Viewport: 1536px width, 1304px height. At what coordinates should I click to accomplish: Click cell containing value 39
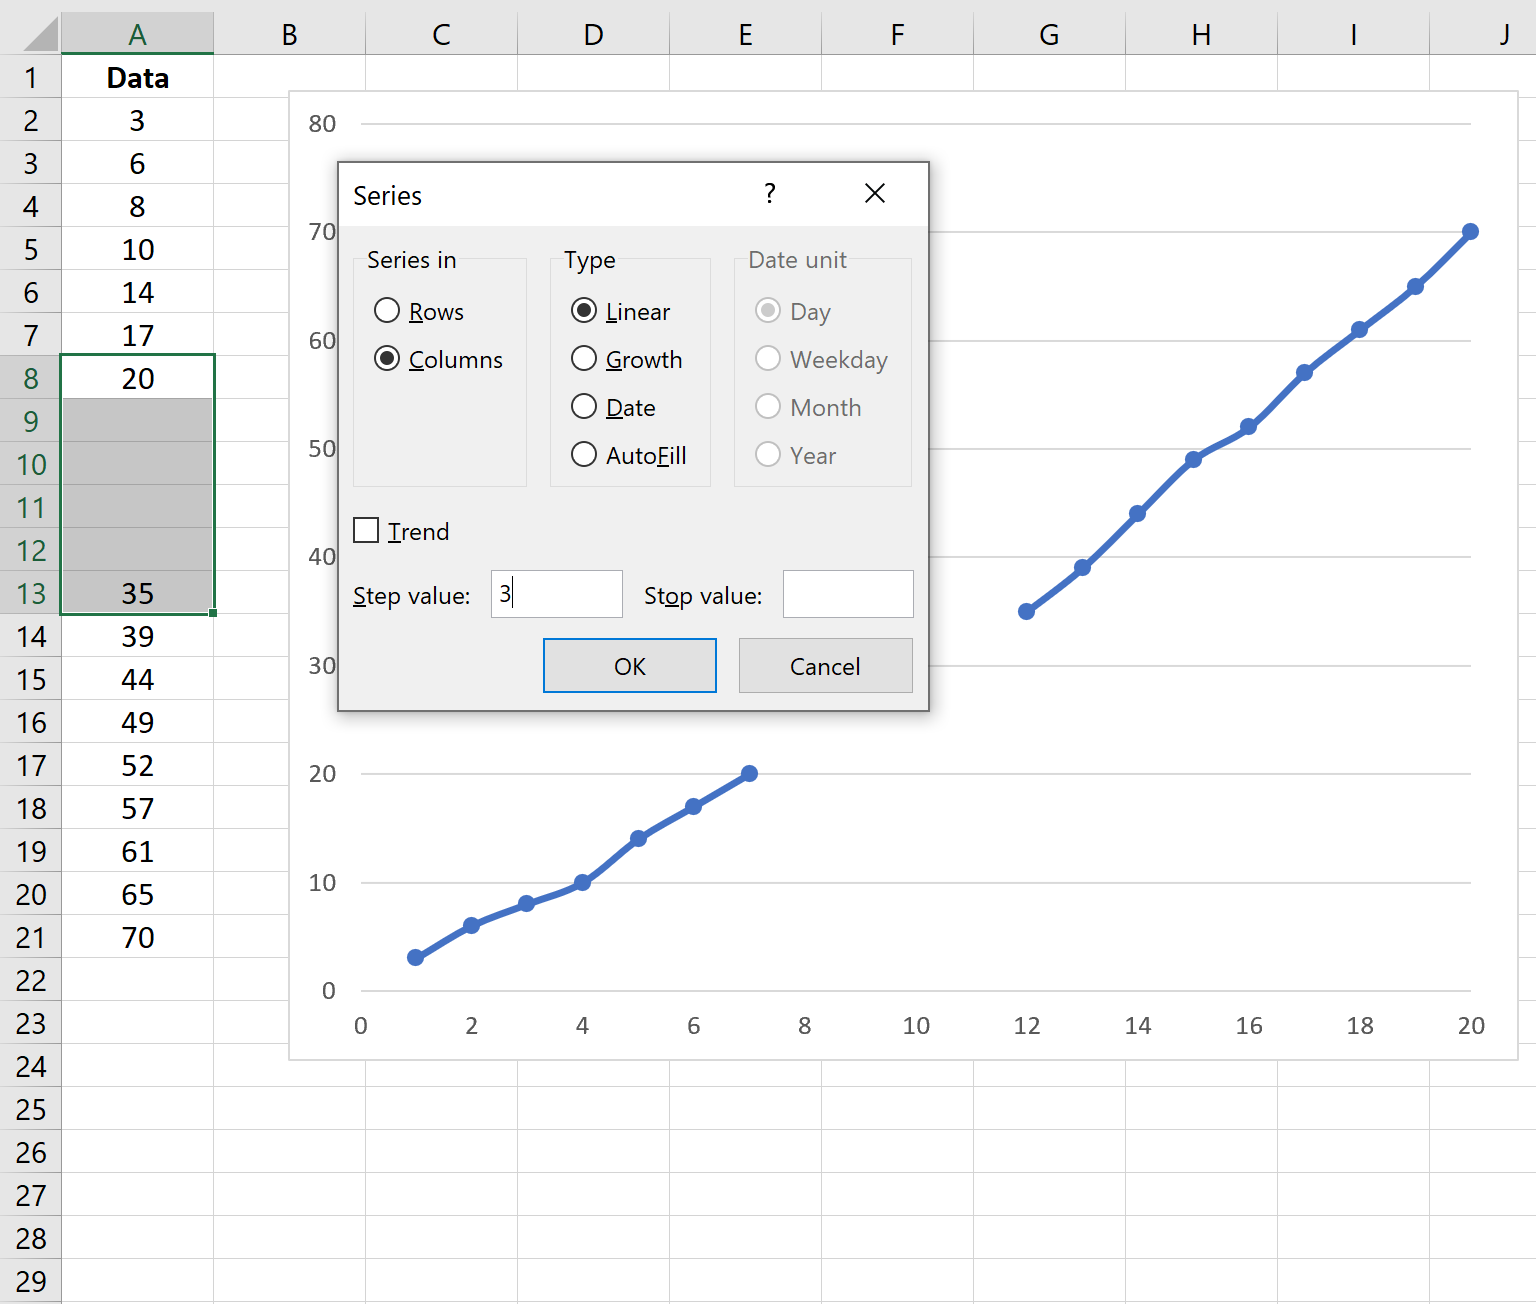[x=138, y=637]
